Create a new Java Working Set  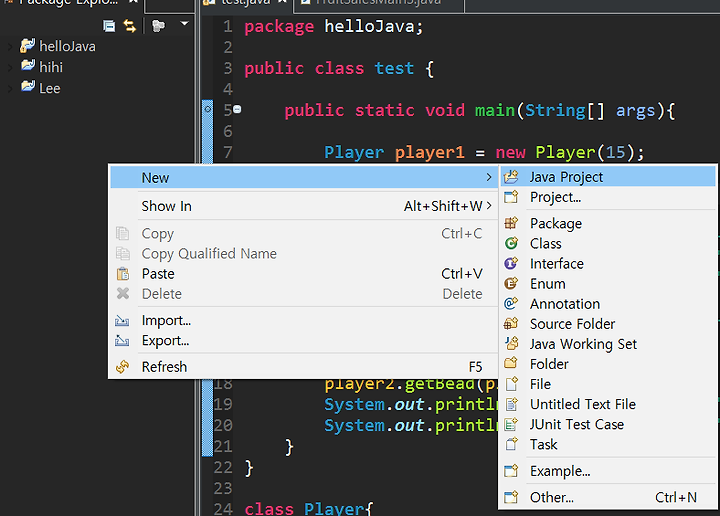coord(608,344)
